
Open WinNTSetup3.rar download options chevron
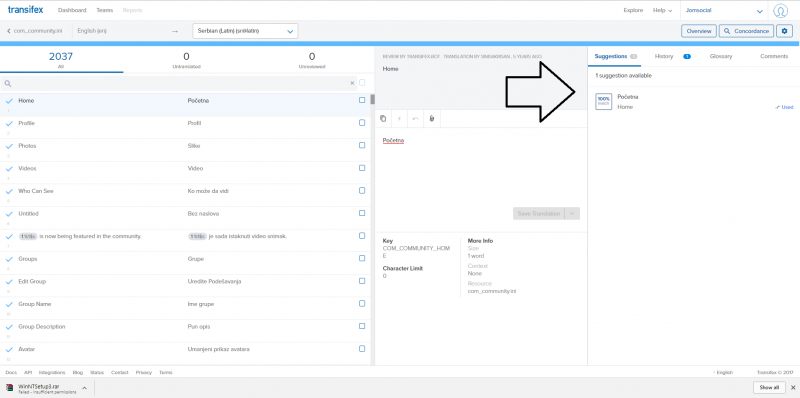pyautogui.click(x=84, y=388)
